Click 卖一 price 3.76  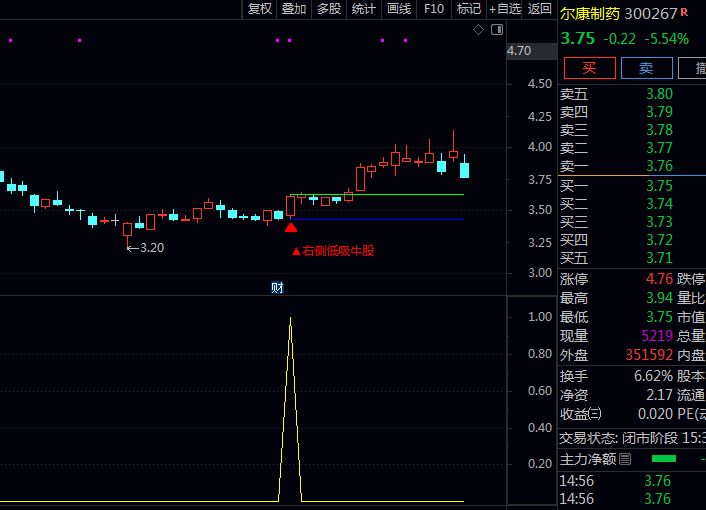(659, 166)
